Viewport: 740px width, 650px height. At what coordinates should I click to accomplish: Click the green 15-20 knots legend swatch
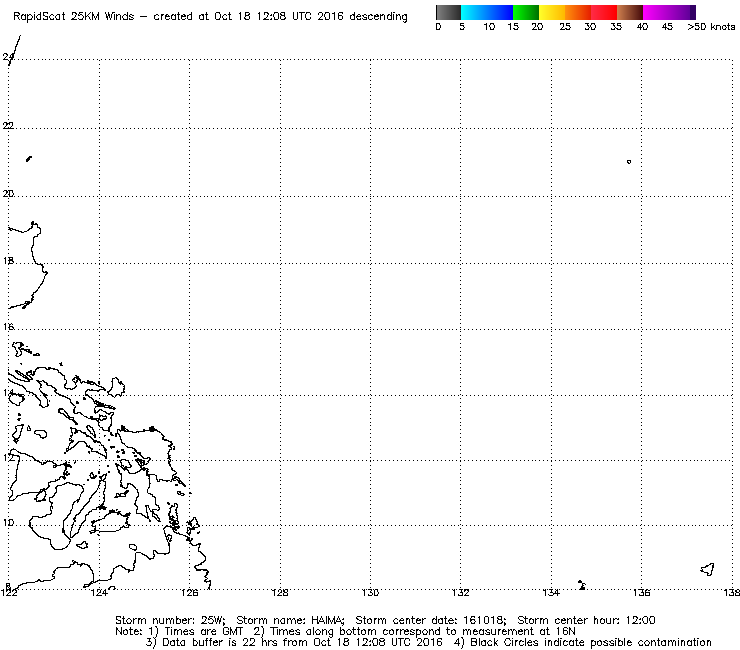click(526, 12)
